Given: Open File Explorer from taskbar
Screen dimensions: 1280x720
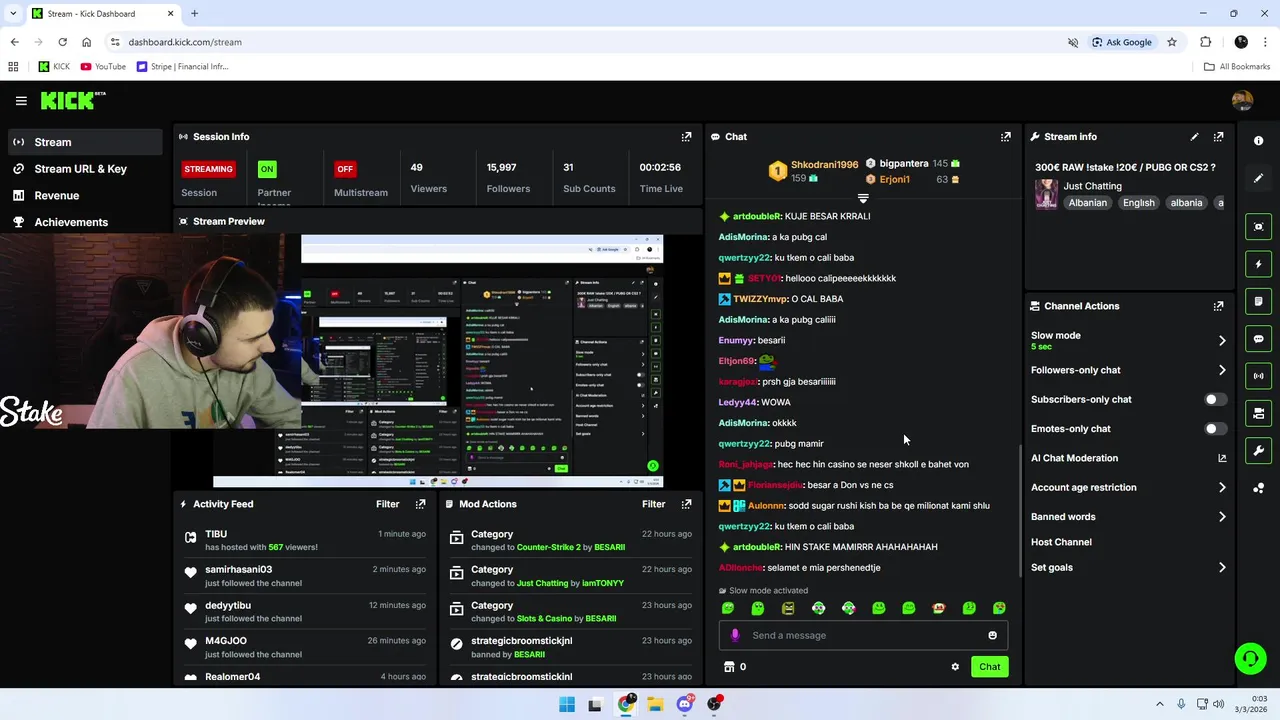Looking at the screenshot, I should coord(655,704).
